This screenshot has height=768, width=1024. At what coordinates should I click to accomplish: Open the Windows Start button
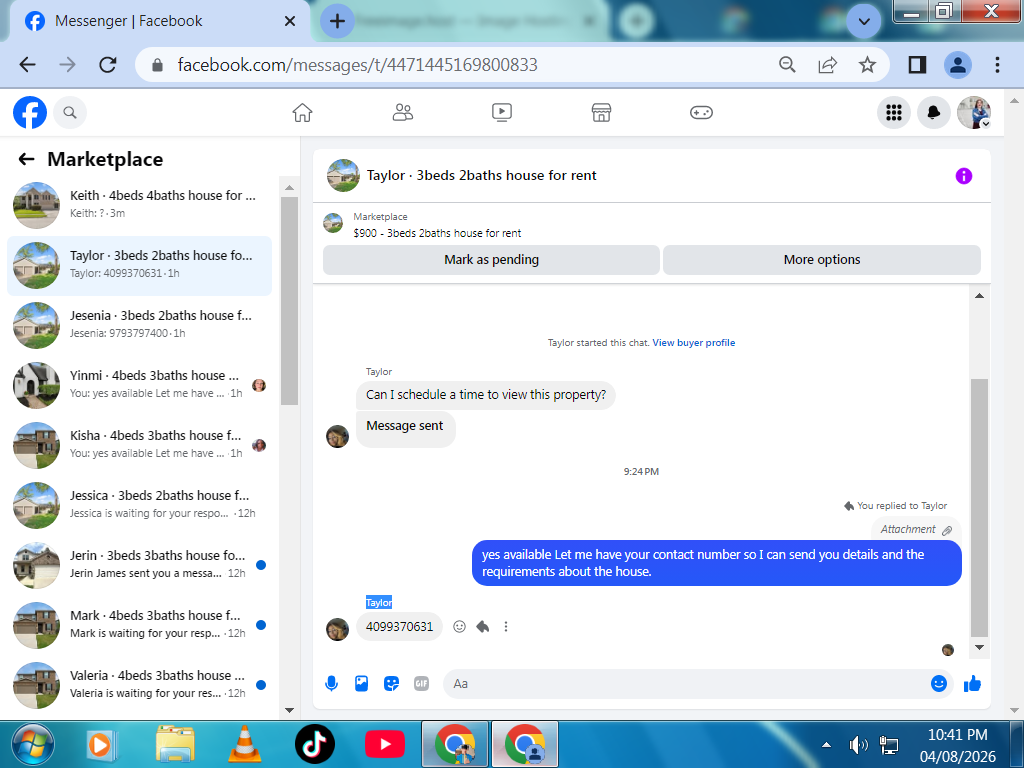click(33, 744)
